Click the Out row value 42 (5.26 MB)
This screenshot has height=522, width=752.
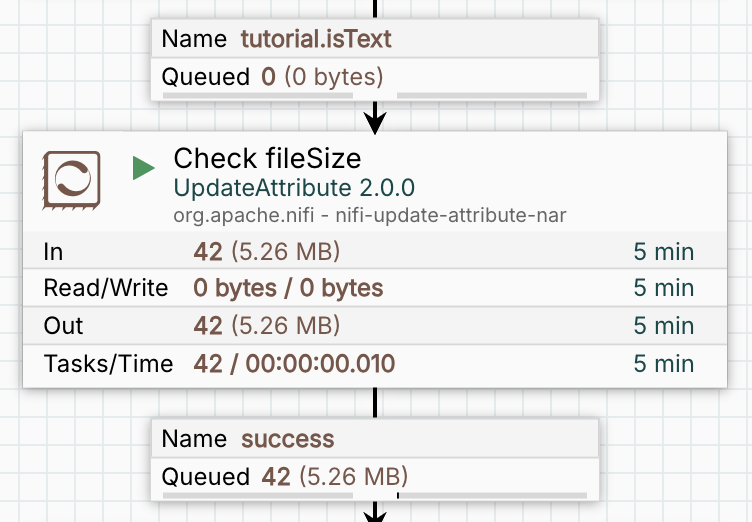(x=266, y=326)
